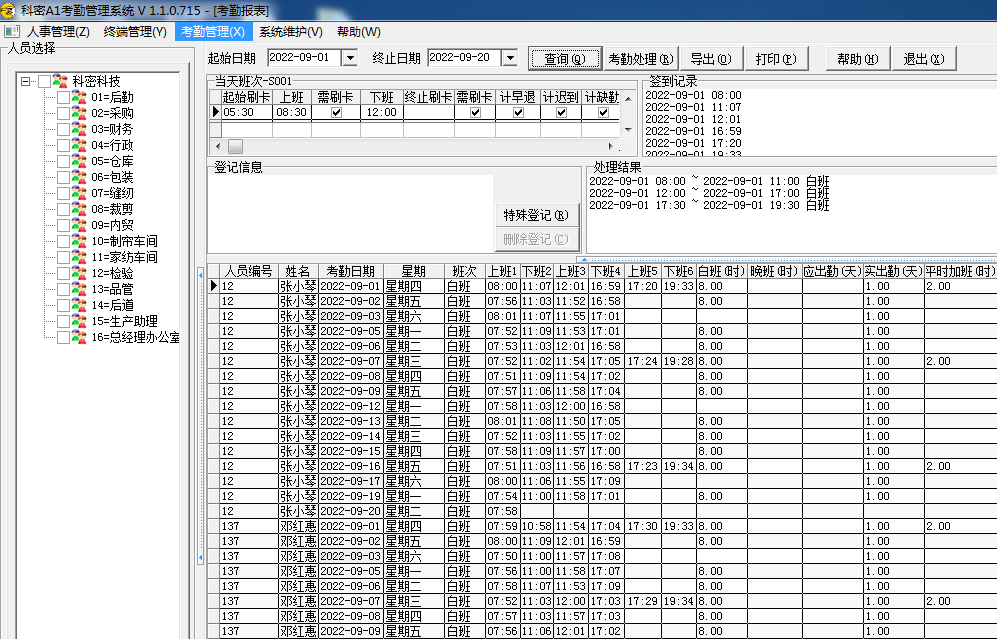The image size is (997, 639).
Task: Select tree item 15=生产助理
Action: (124, 321)
